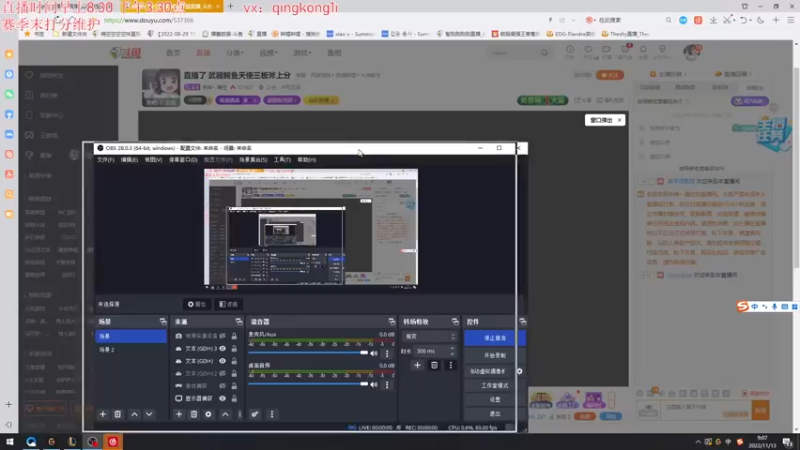Remove transition with trash icon in Transitions panel

[x=434, y=365]
